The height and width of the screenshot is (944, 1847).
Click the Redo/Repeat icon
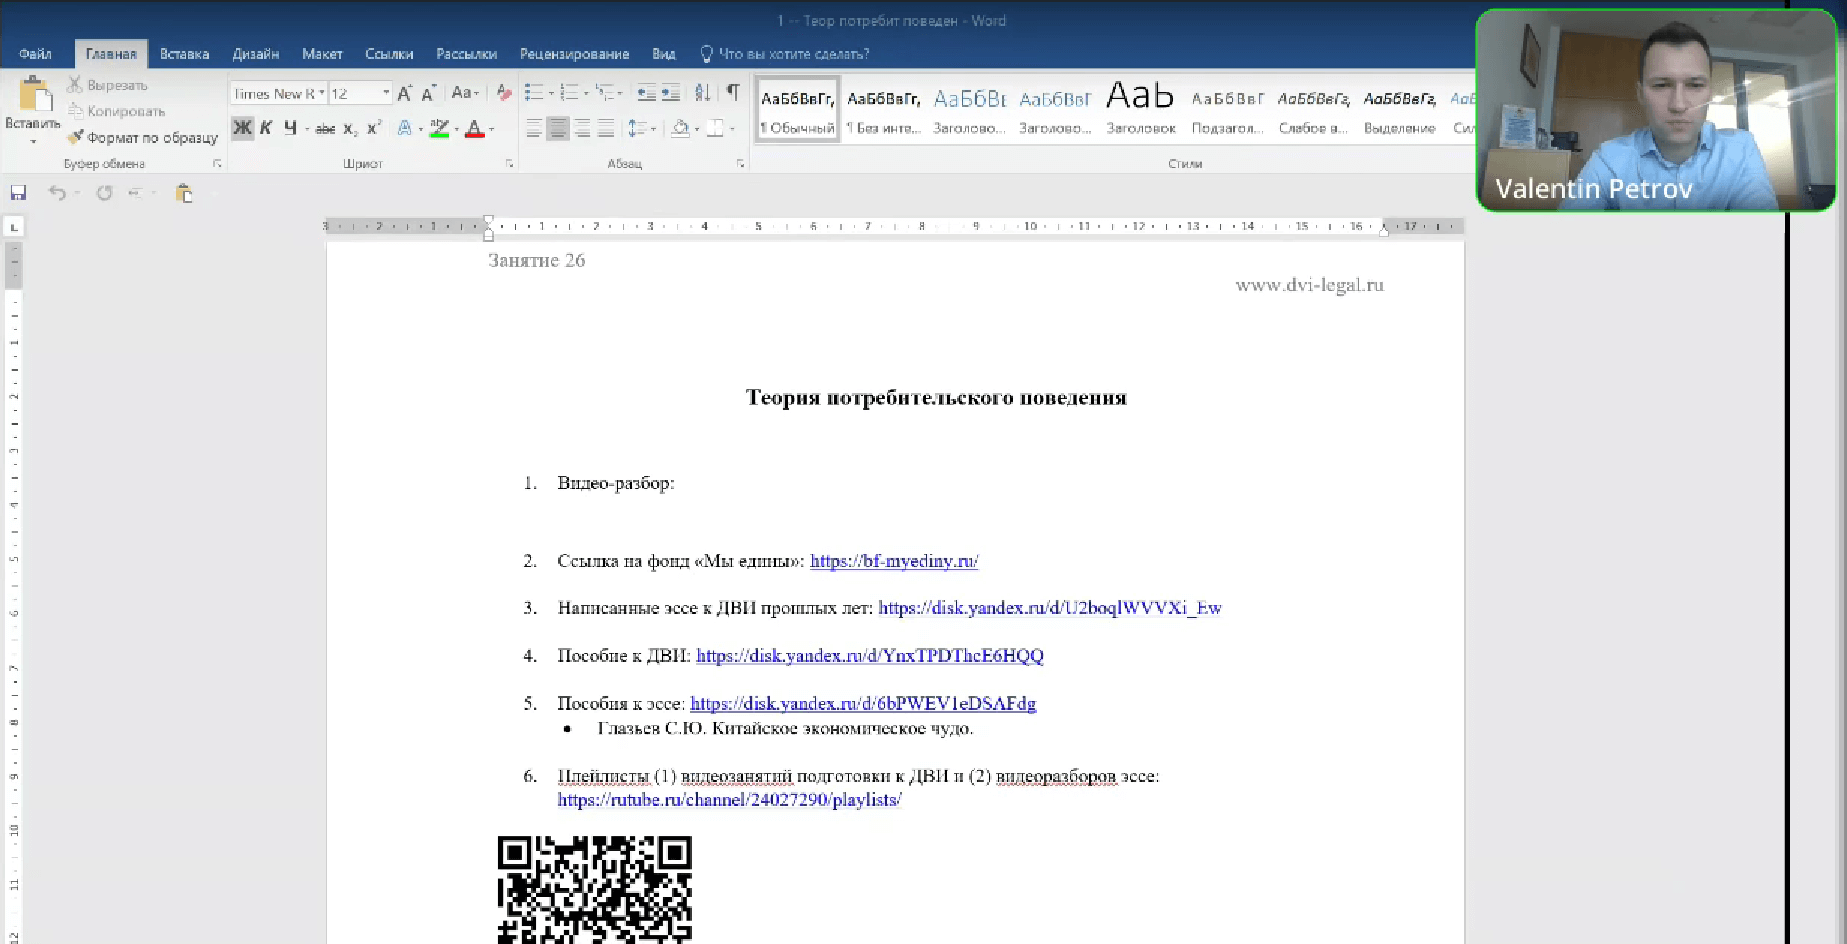pyautogui.click(x=104, y=193)
